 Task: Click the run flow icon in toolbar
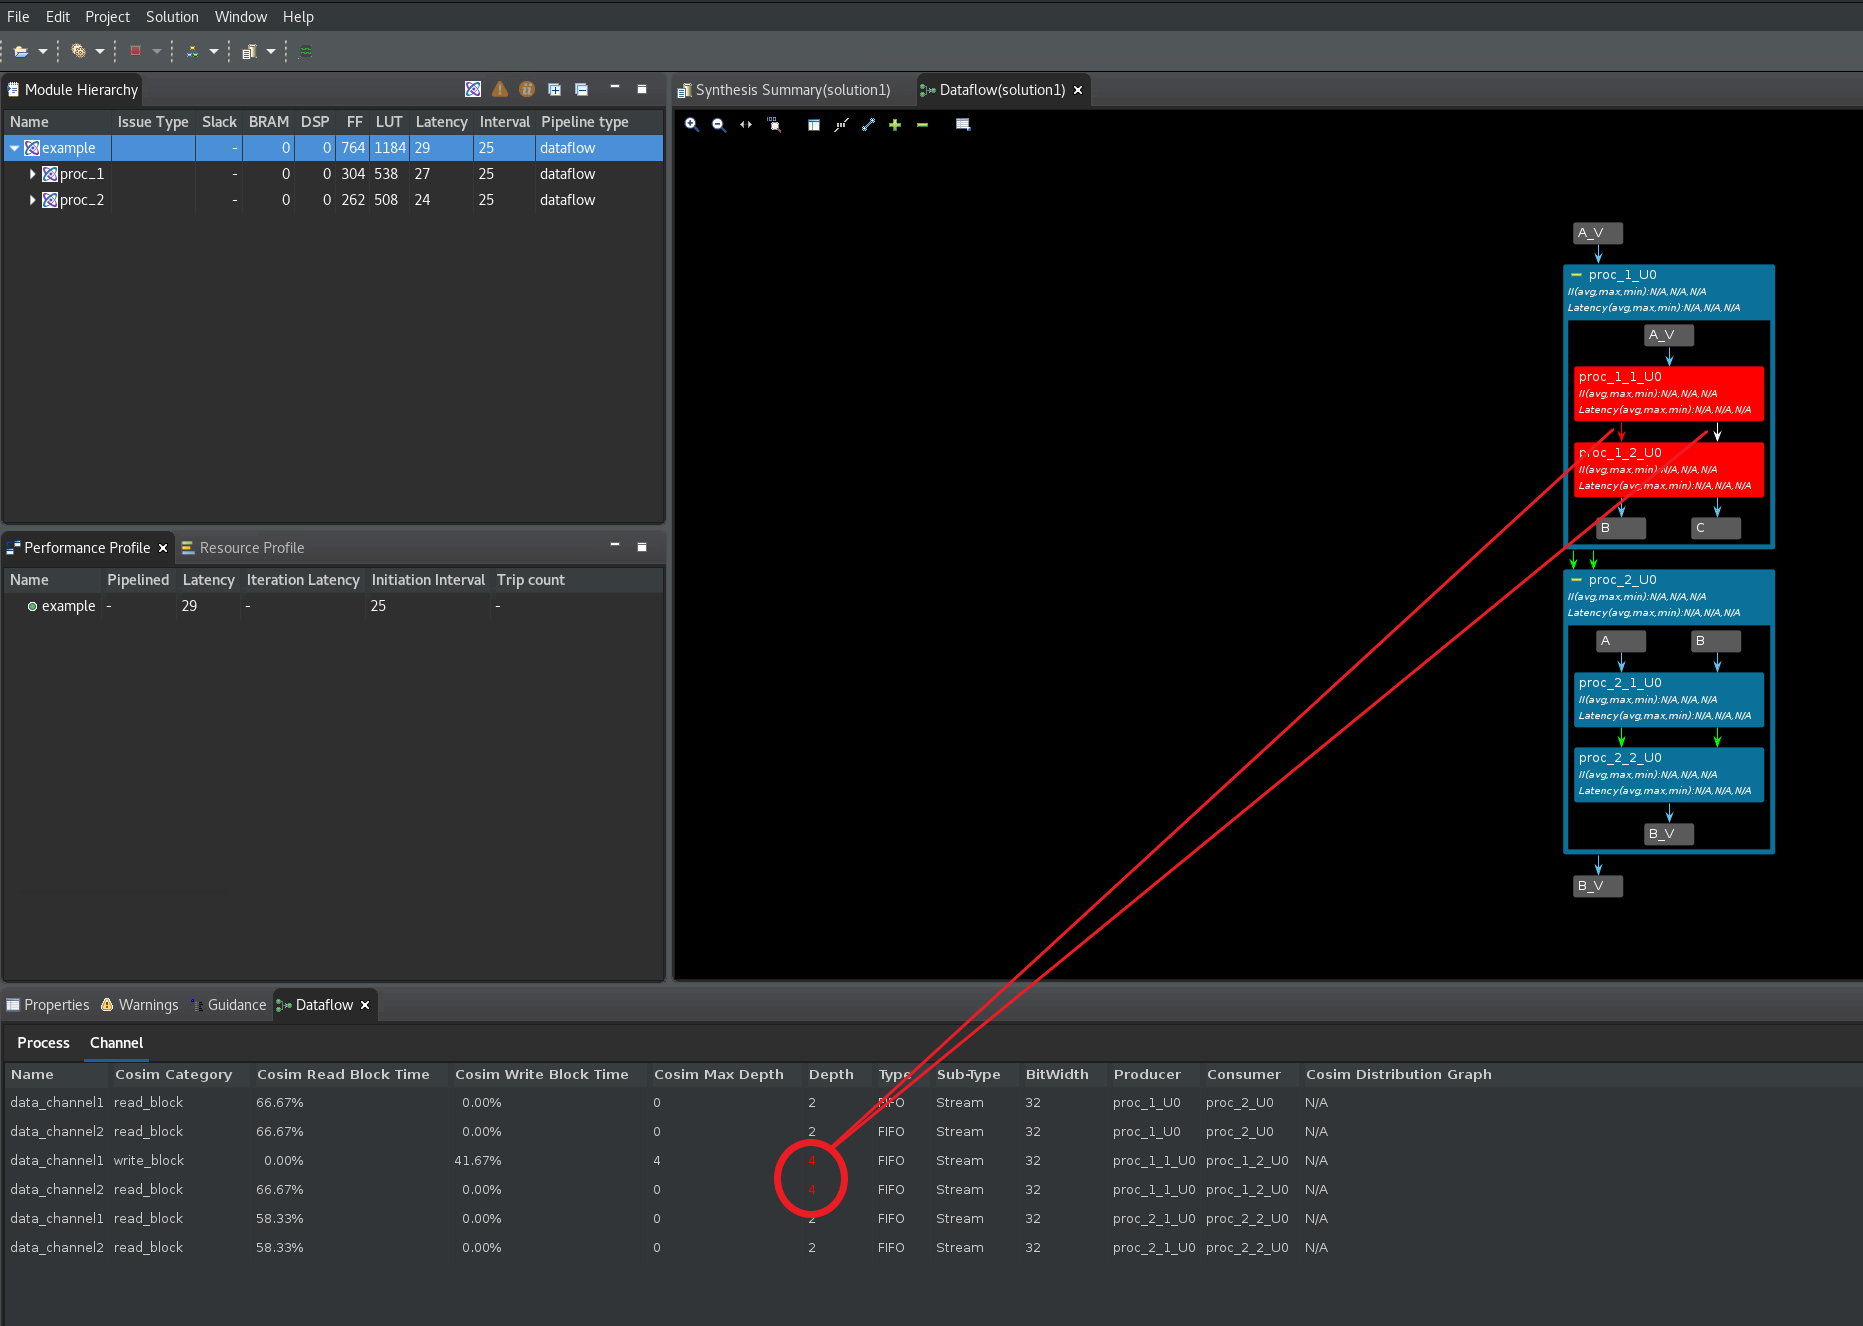(x=192, y=51)
